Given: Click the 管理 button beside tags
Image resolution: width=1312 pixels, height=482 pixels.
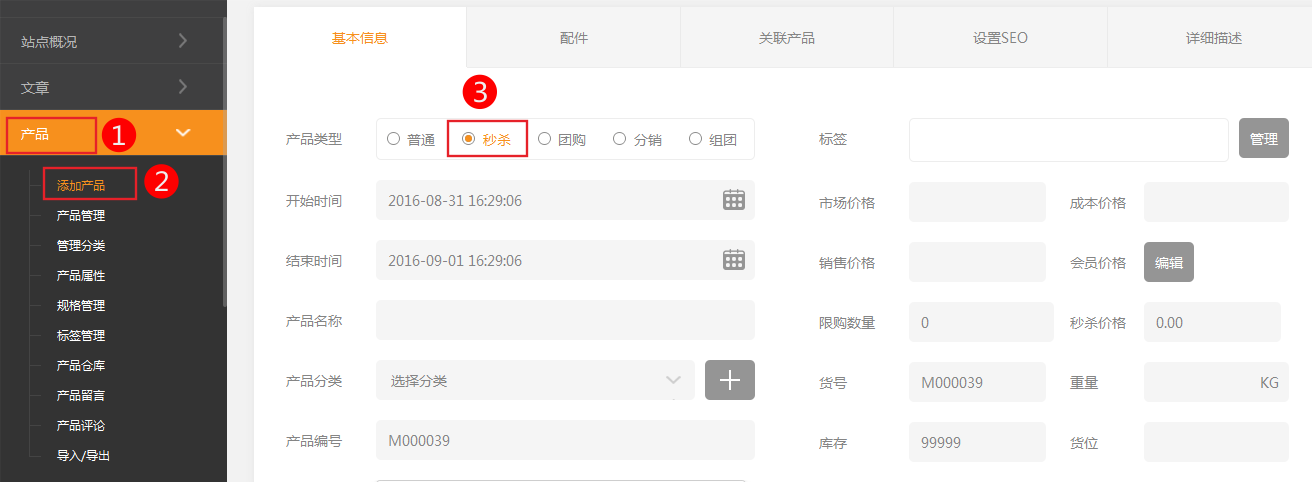Looking at the screenshot, I should [1263, 139].
